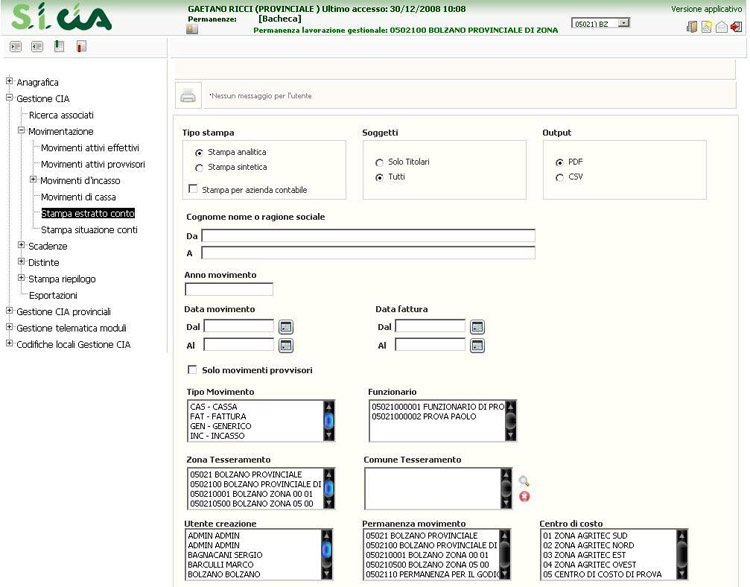
Task: Expand the Movimenti d'incasso node
Action: pos(33,179)
